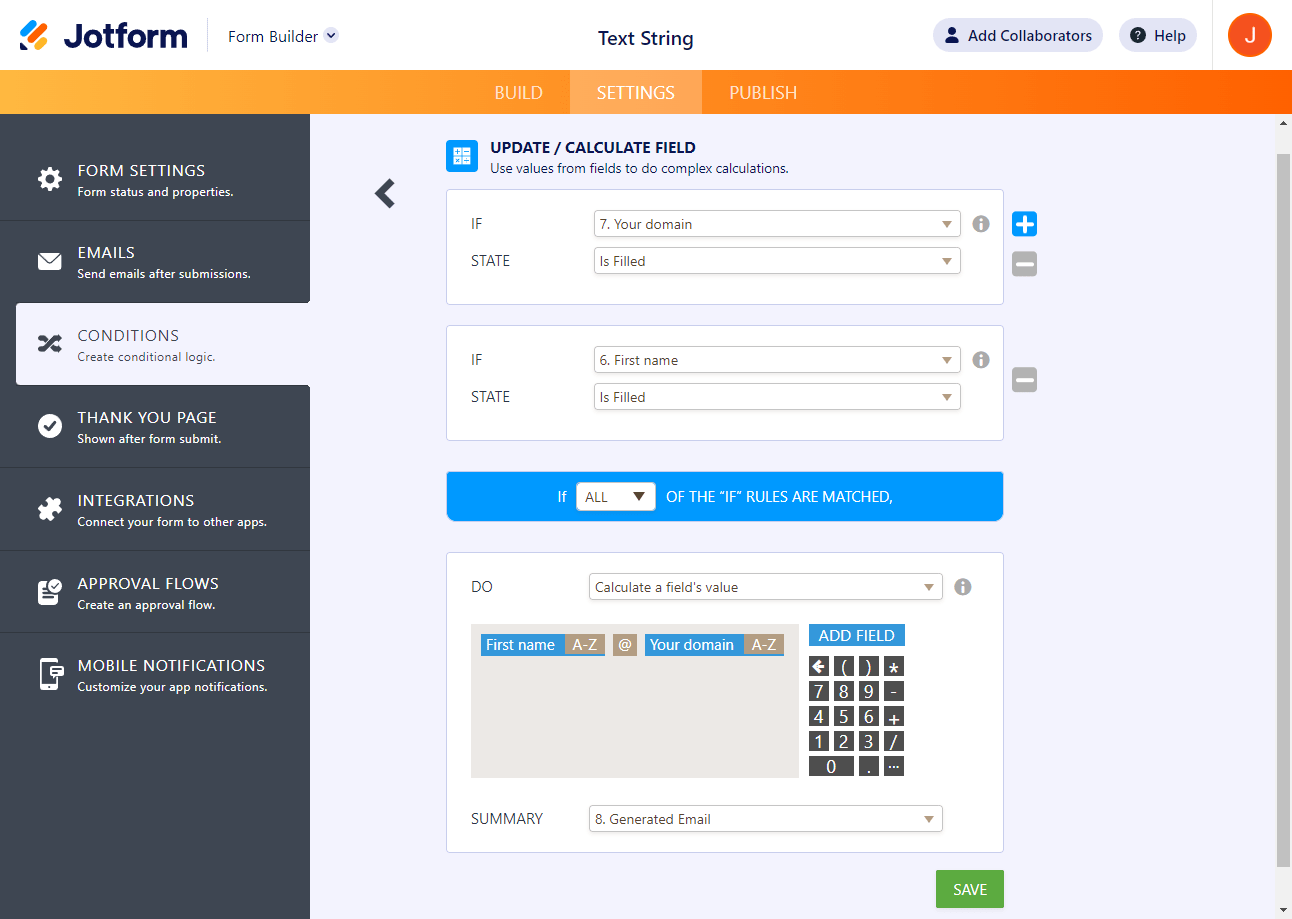Click the 8 key on keypad

[844, 692]
